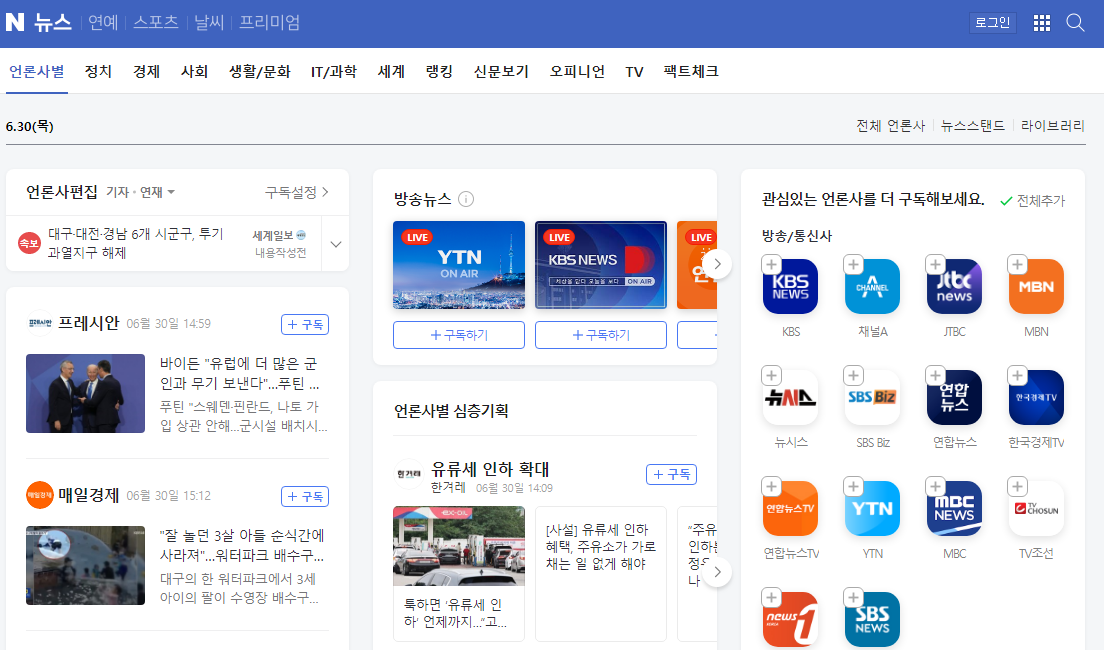
Task: Click the MBC News publisher logo
Action: point(954,508)
